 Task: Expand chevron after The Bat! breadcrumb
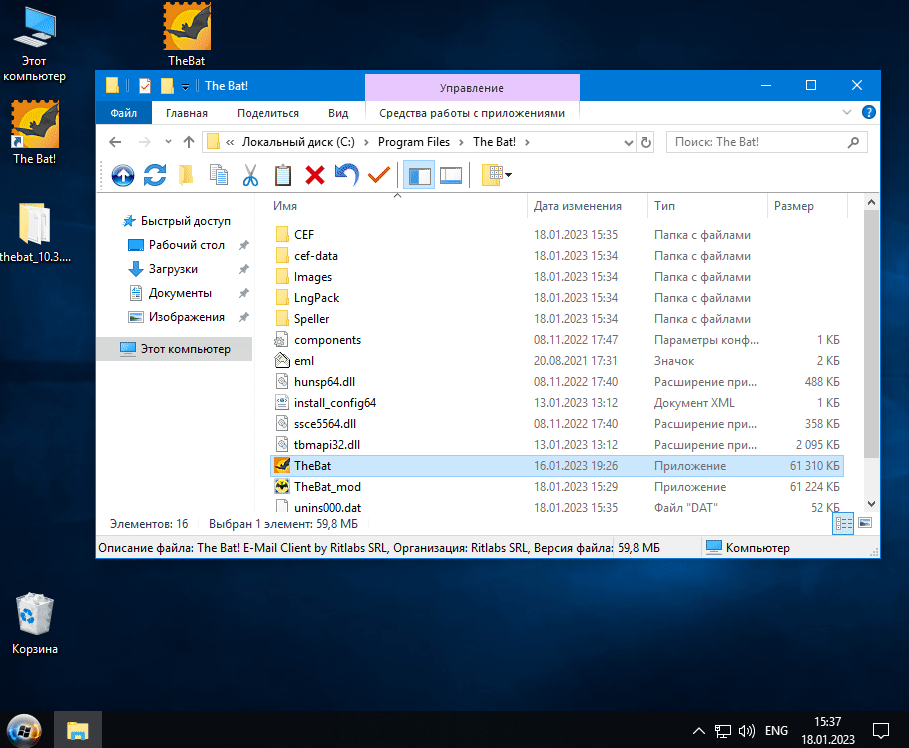(x=527, y=142)
